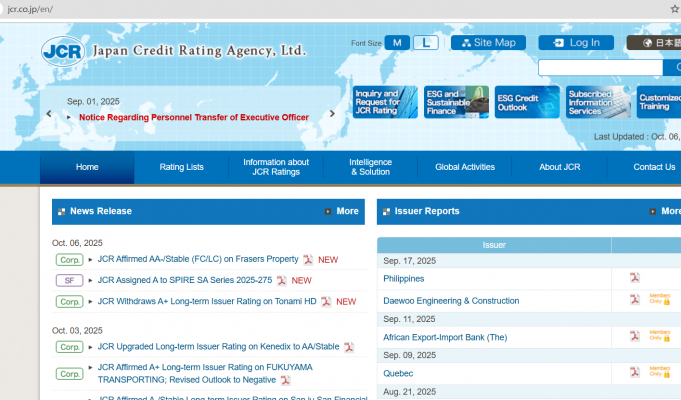Open PDF icon for Quebec issuer report
The width and height of the screenshot is (681, 400).
coord(634,372)
